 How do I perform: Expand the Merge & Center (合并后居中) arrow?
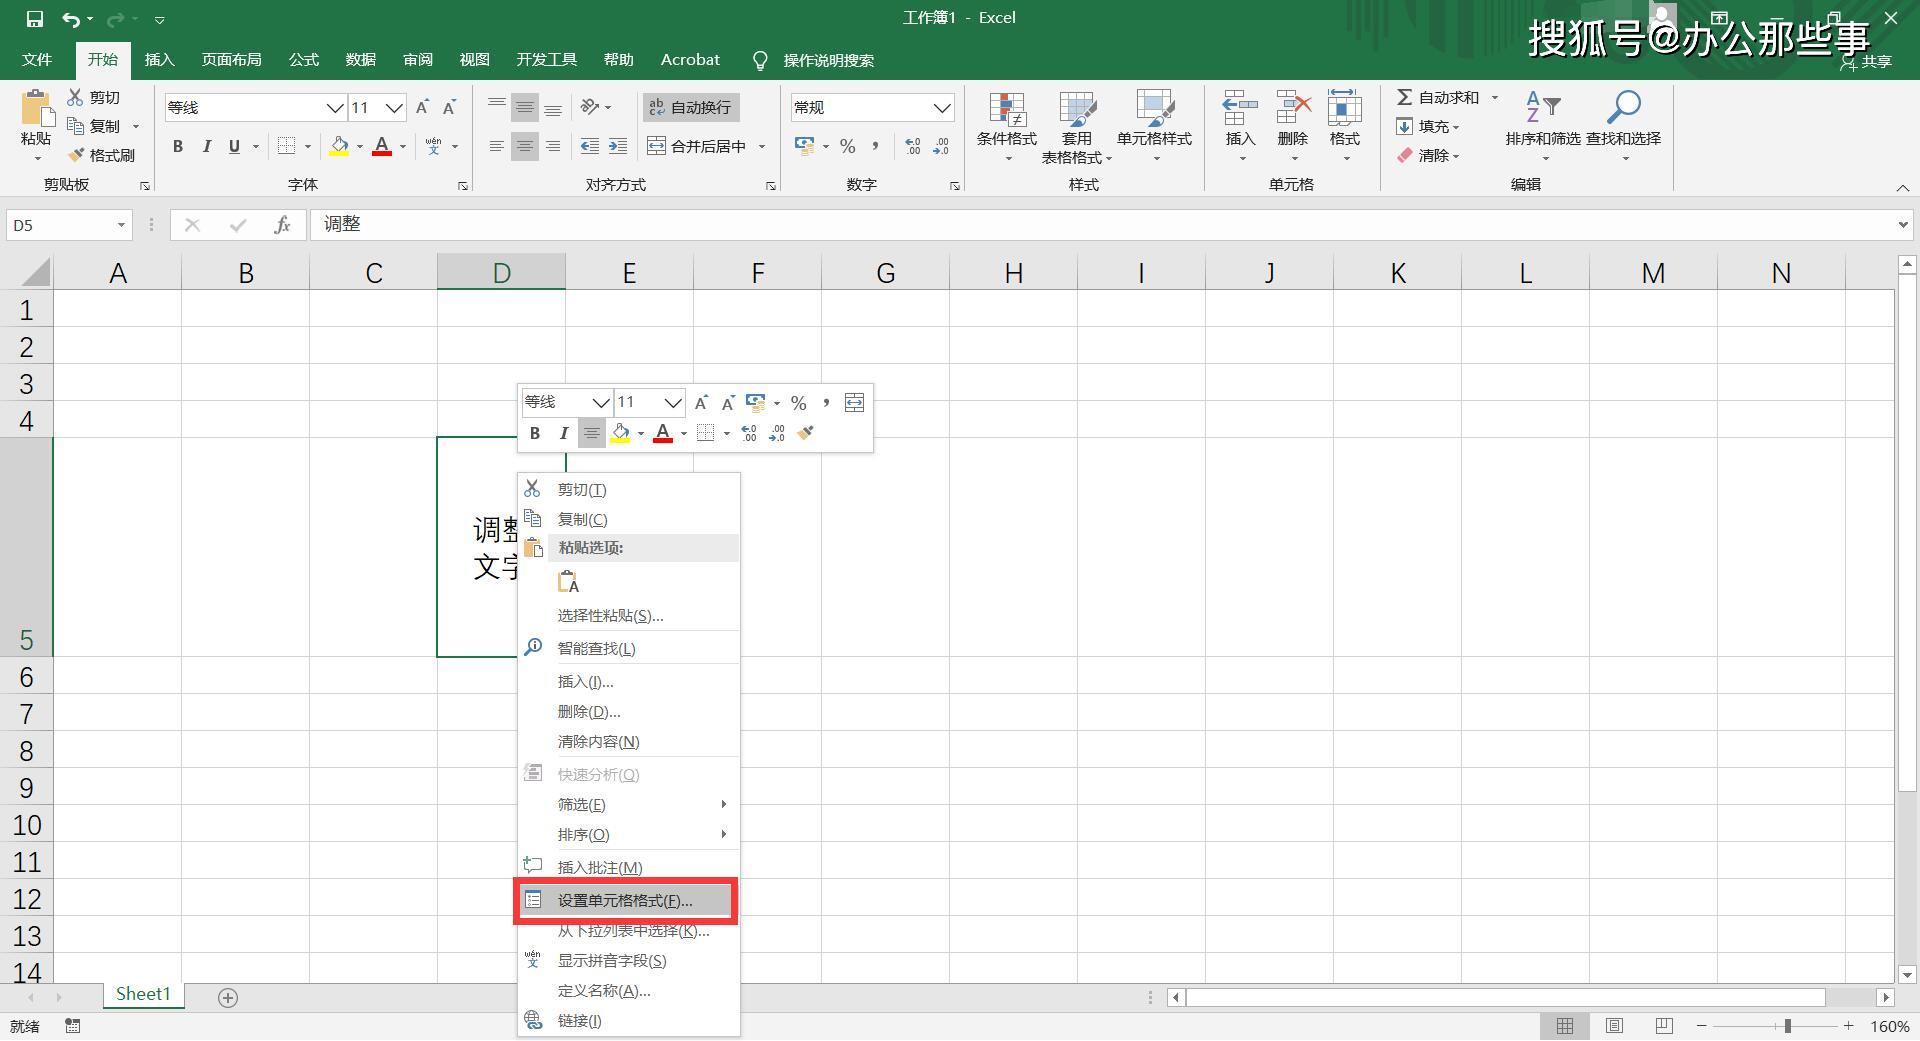762,146
